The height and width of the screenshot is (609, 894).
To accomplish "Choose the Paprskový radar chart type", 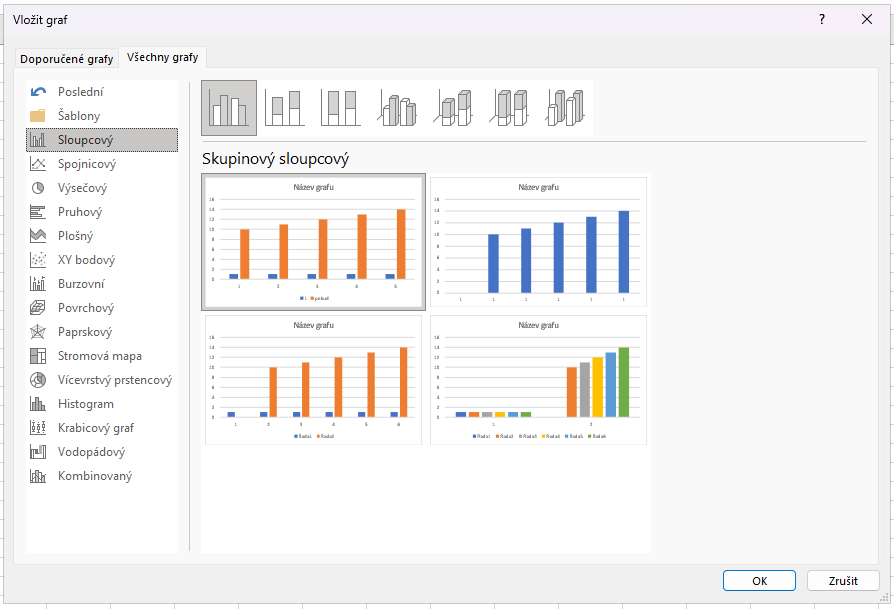I will tap(85, 332).
